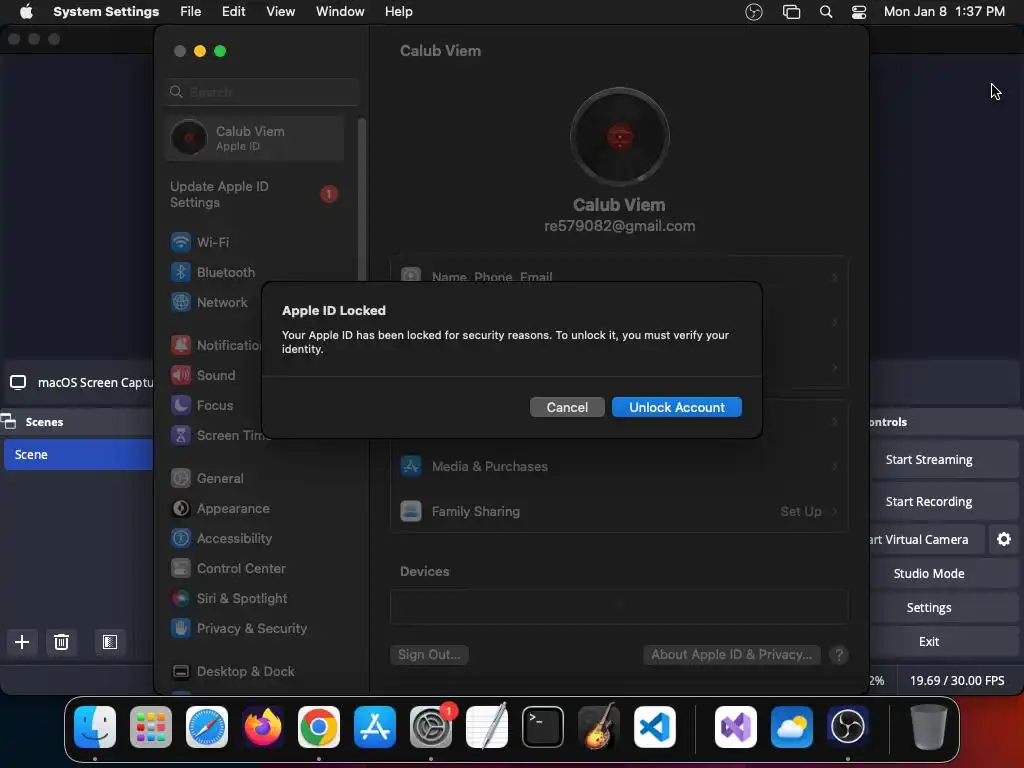Image resolution: width=1024 pixels, height=768 pixels.
Task: Expand Name, Phone, Email row
Action: click(618, 275)
